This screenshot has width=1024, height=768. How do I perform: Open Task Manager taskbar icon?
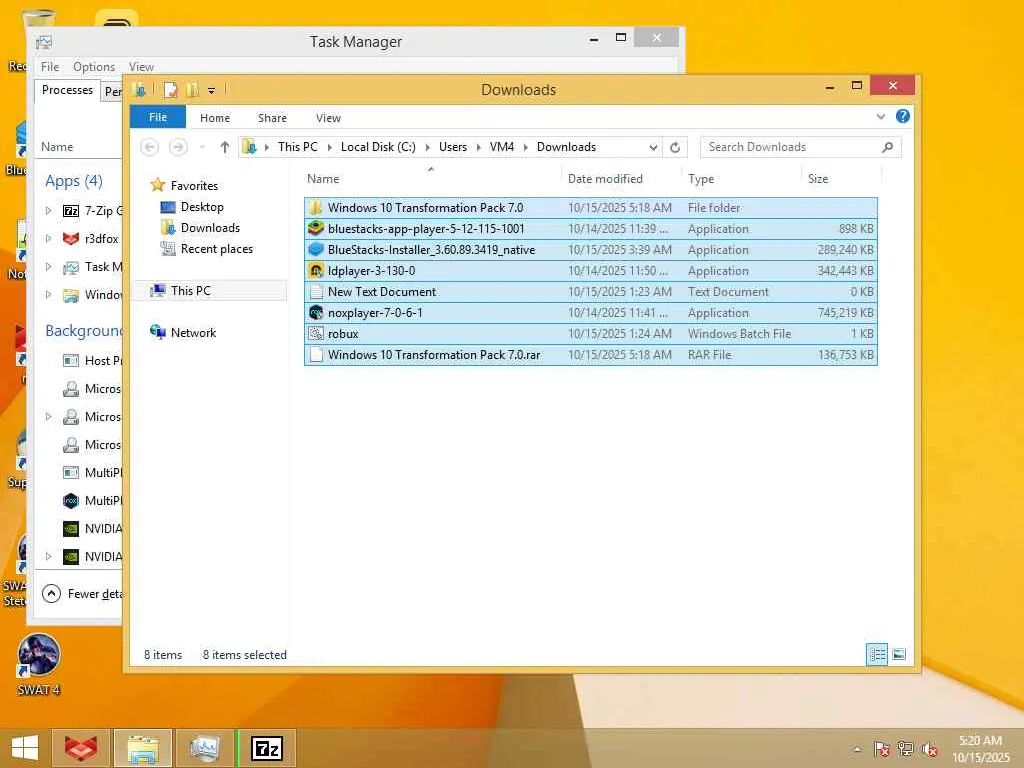click(204, 748)
